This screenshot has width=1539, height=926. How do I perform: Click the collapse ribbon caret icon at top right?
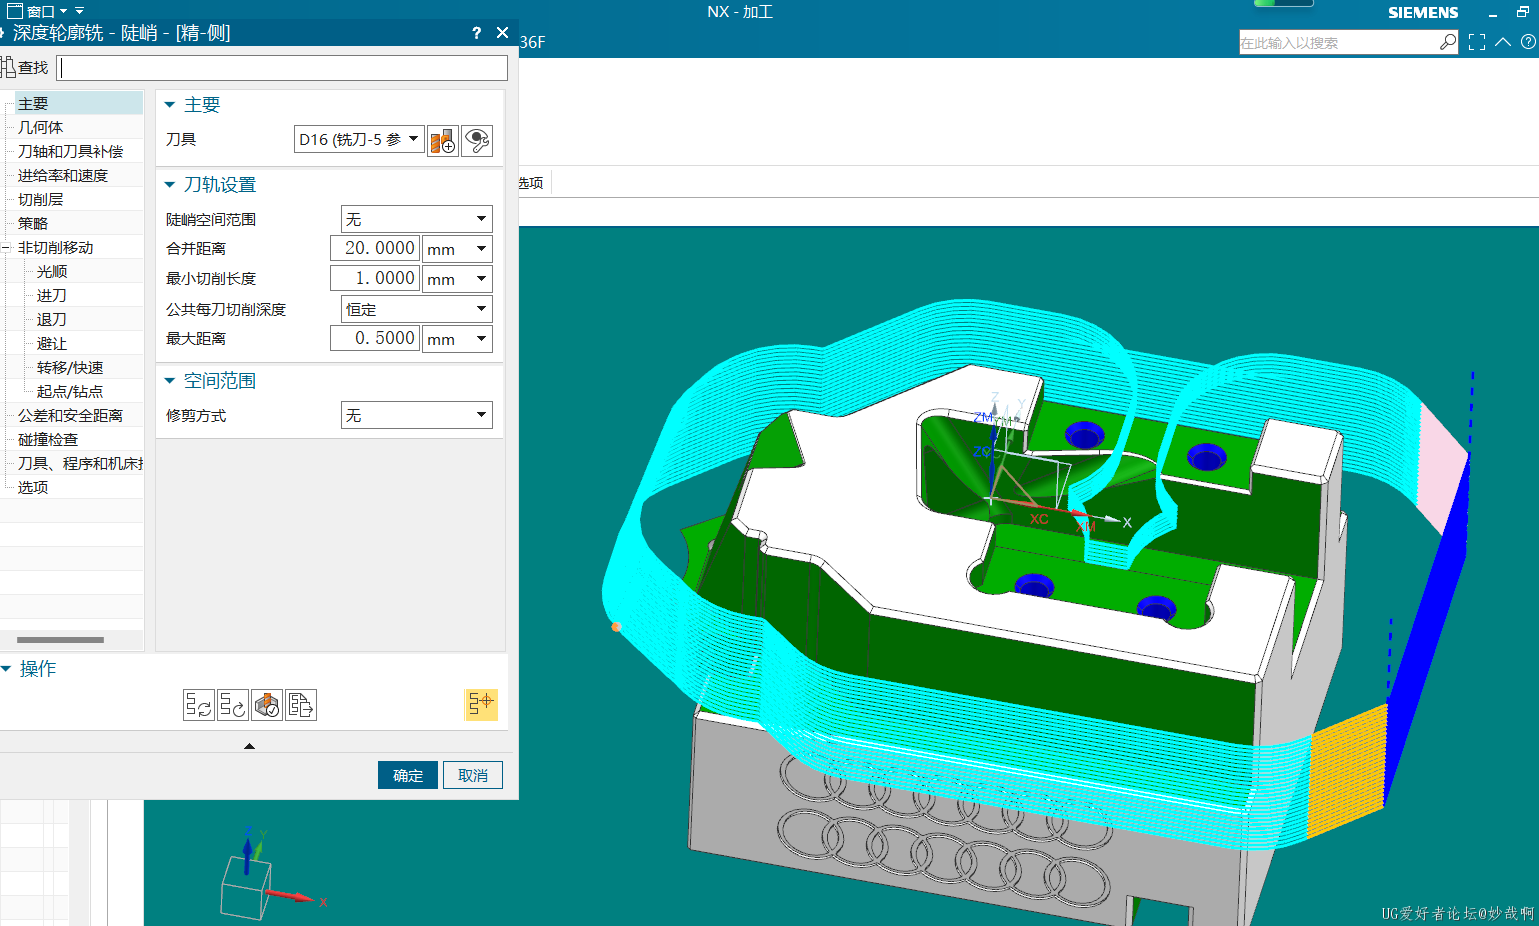pos(1503,42)
